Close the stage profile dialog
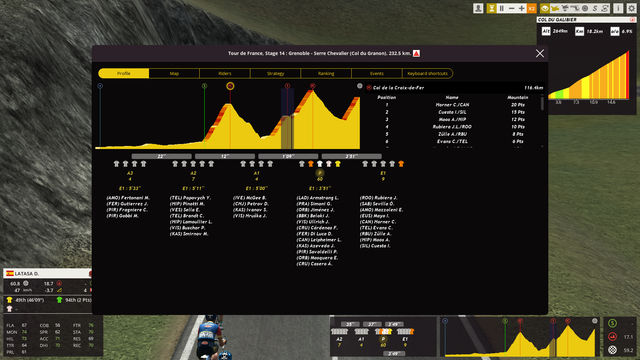640x360 pixels. 540,53
